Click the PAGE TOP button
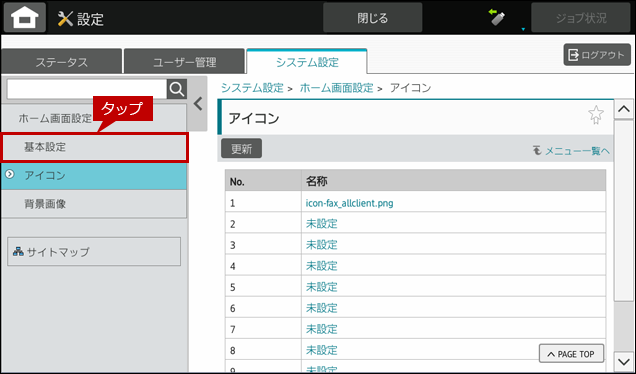This screenshot has height=374, width=636. (571, 354)
